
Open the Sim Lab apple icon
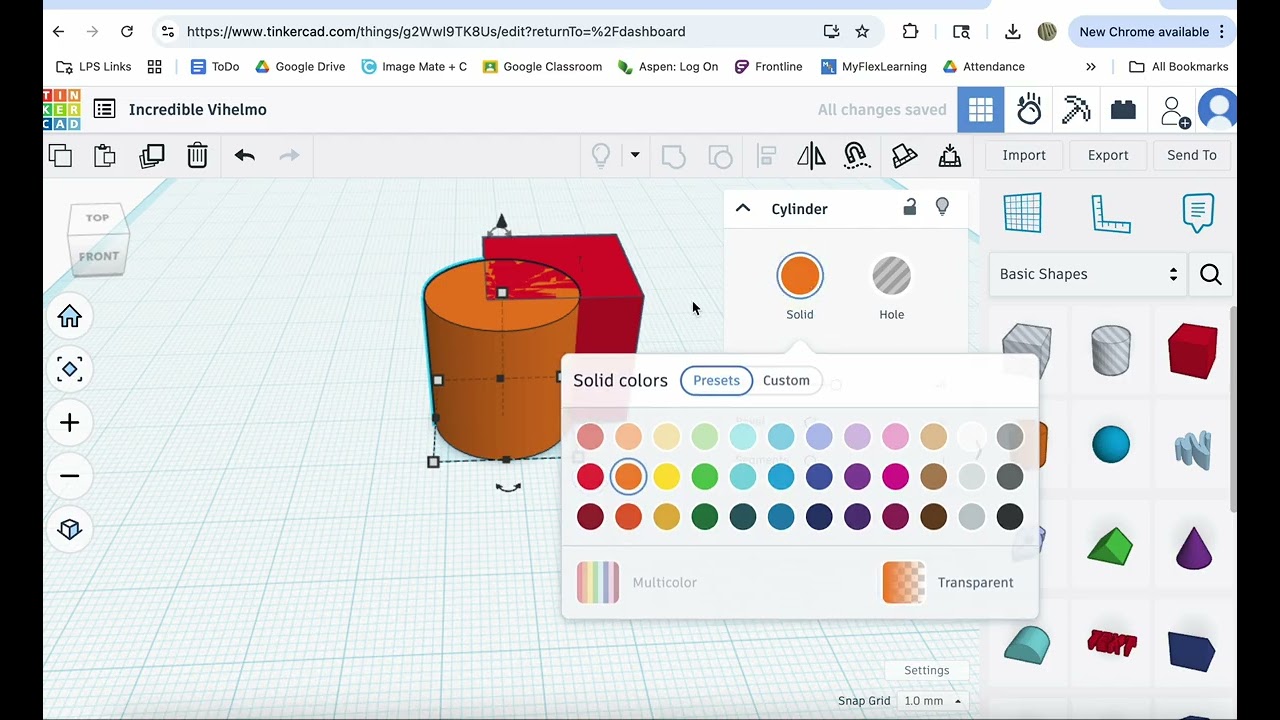(1029, 110)
